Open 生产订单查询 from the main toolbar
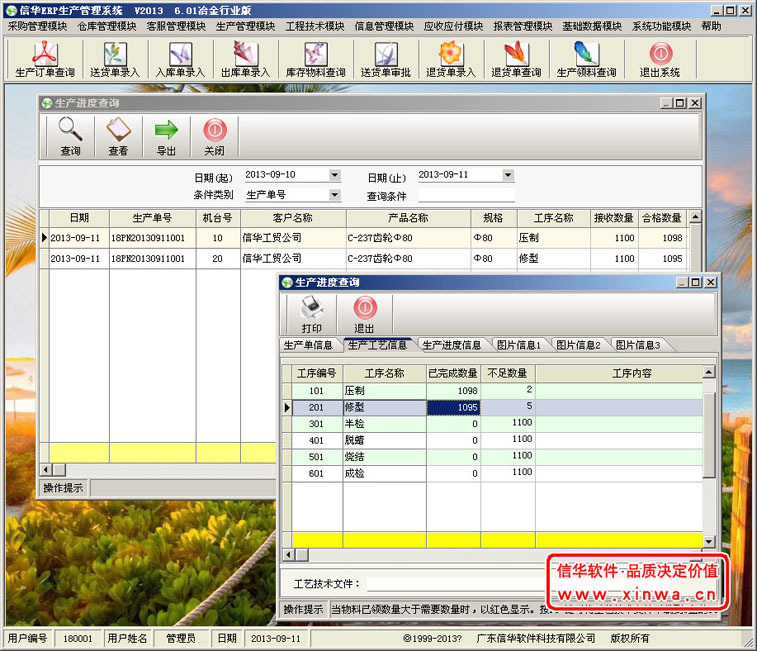The height and width of the screenshot is (651, 757). click(45, 58)
